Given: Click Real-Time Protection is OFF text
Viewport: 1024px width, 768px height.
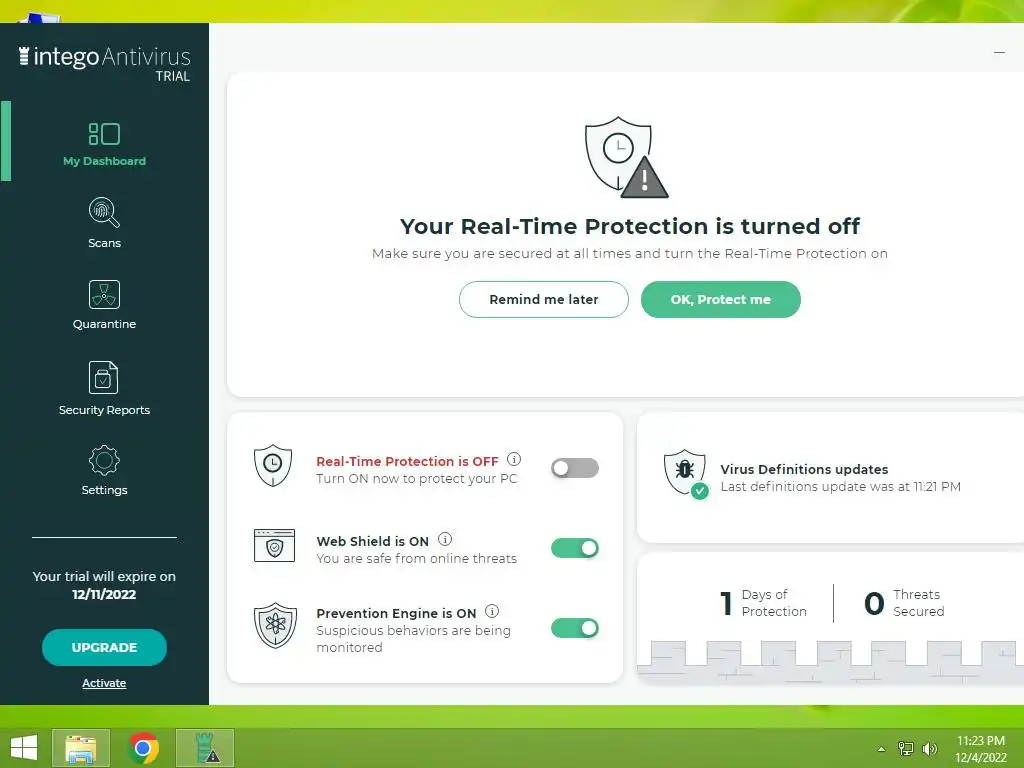Looking at the screenshot, I should (407, 461).
